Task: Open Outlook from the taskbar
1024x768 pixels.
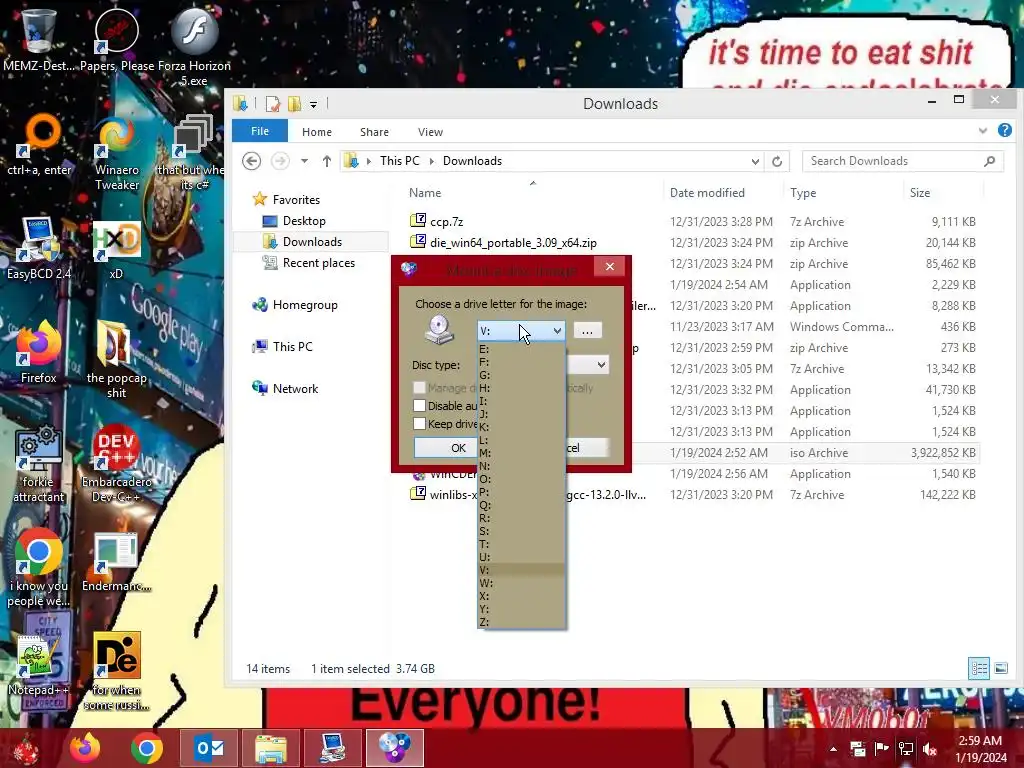Action: 210,748
